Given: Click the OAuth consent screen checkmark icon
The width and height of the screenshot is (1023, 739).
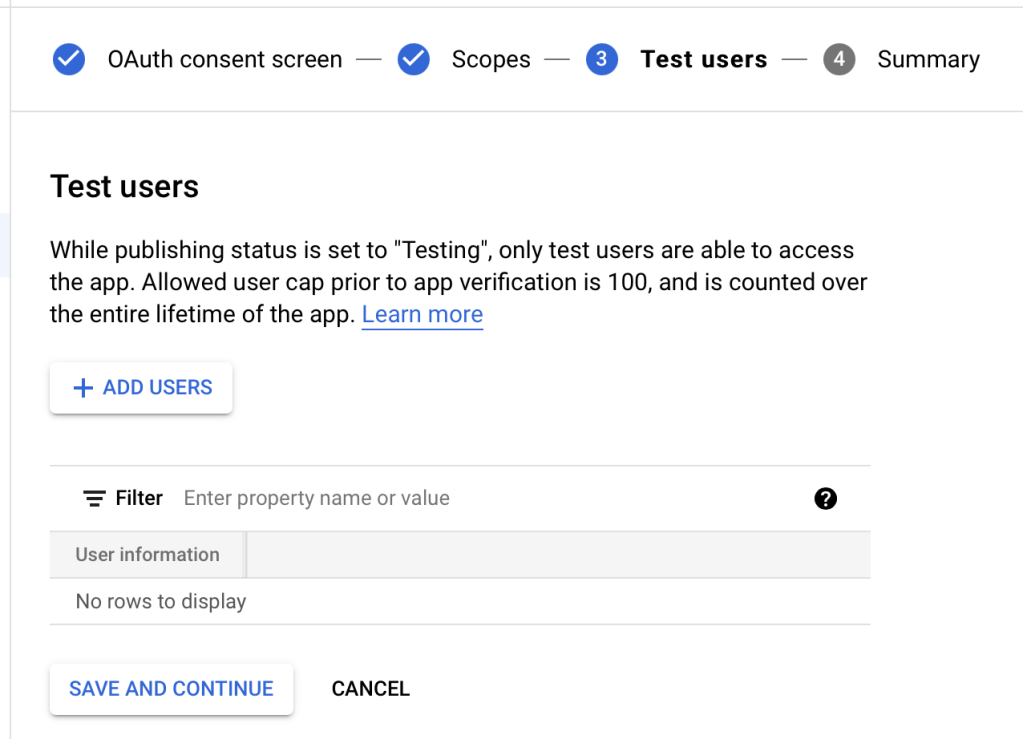Looking at the screenshot, I should (x=69, y=60).
